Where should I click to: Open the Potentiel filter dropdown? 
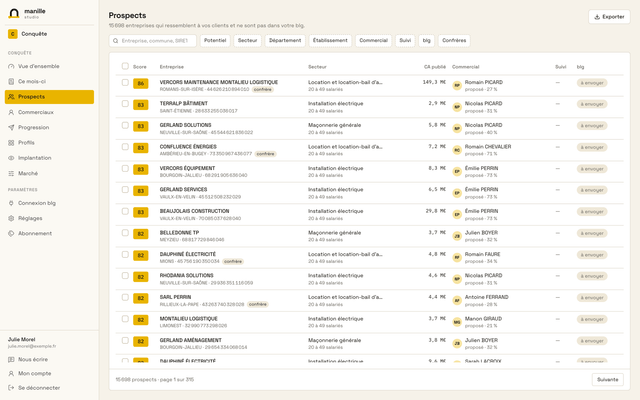click(x=215, y=40)
